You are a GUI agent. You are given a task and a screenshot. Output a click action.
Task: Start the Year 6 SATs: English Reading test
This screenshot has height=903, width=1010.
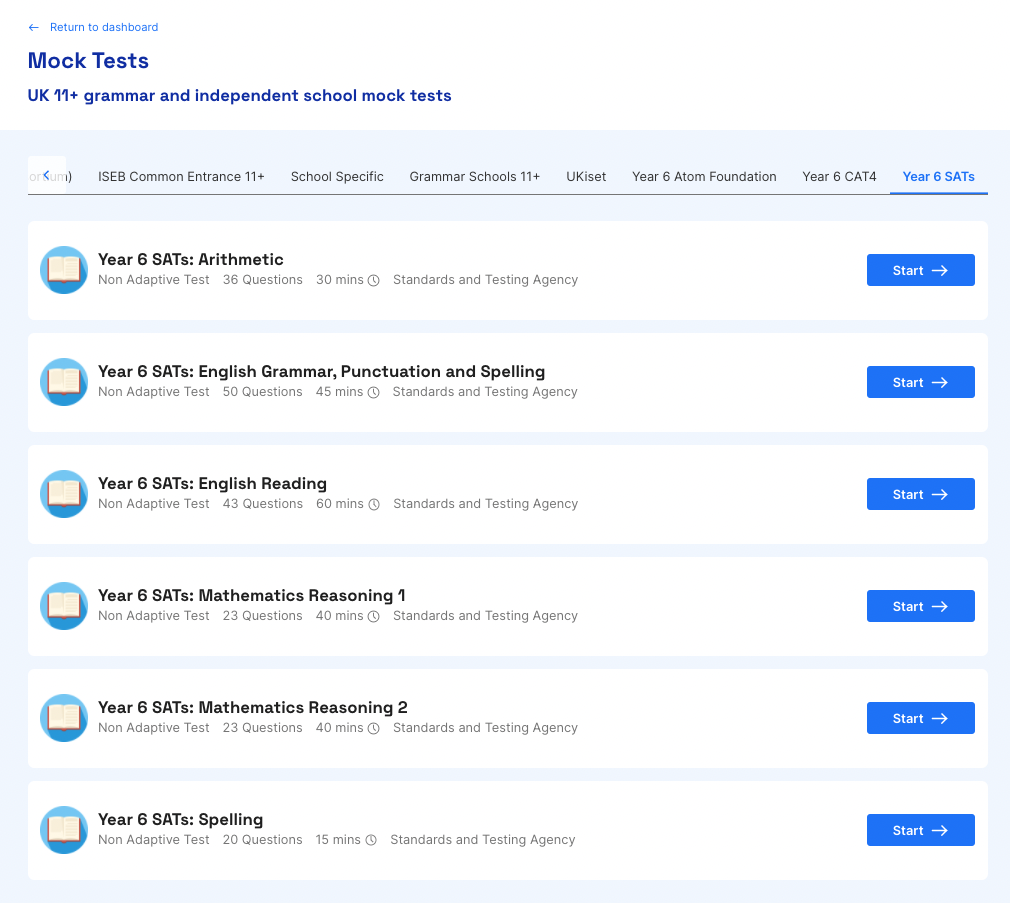point(920,494)
